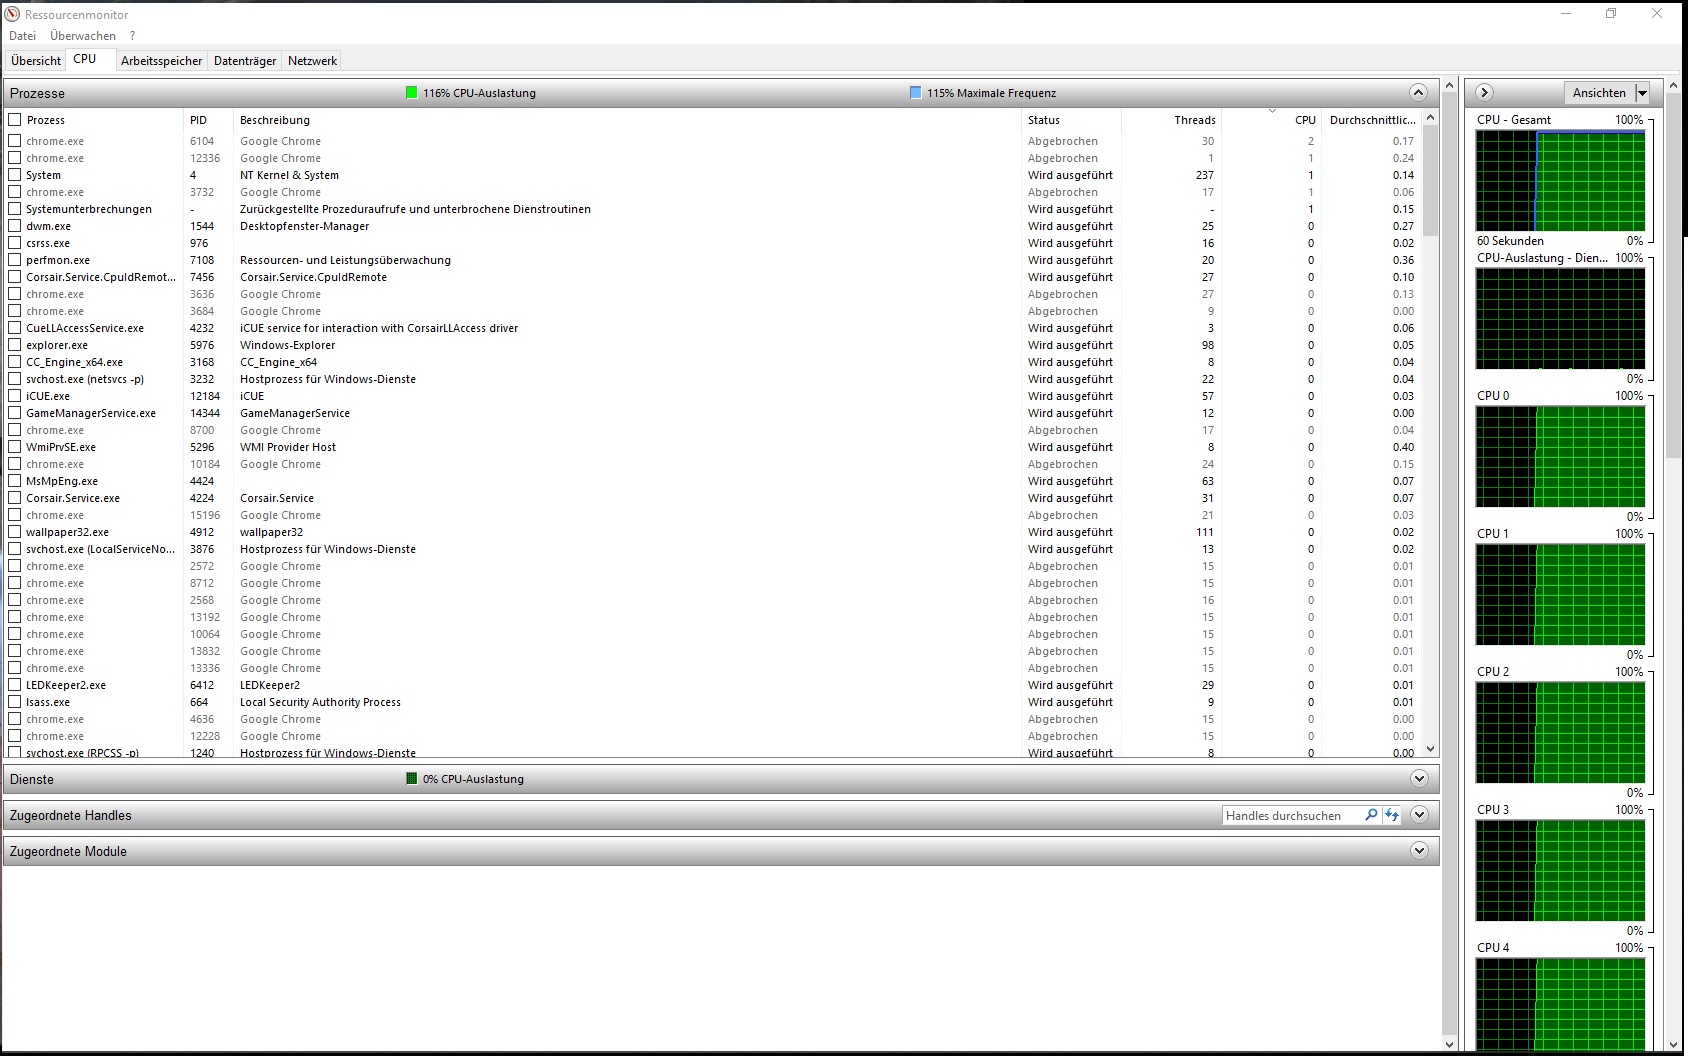
Task: Check the wallpaper32.exe process checkbox
Action: point(14,532)
